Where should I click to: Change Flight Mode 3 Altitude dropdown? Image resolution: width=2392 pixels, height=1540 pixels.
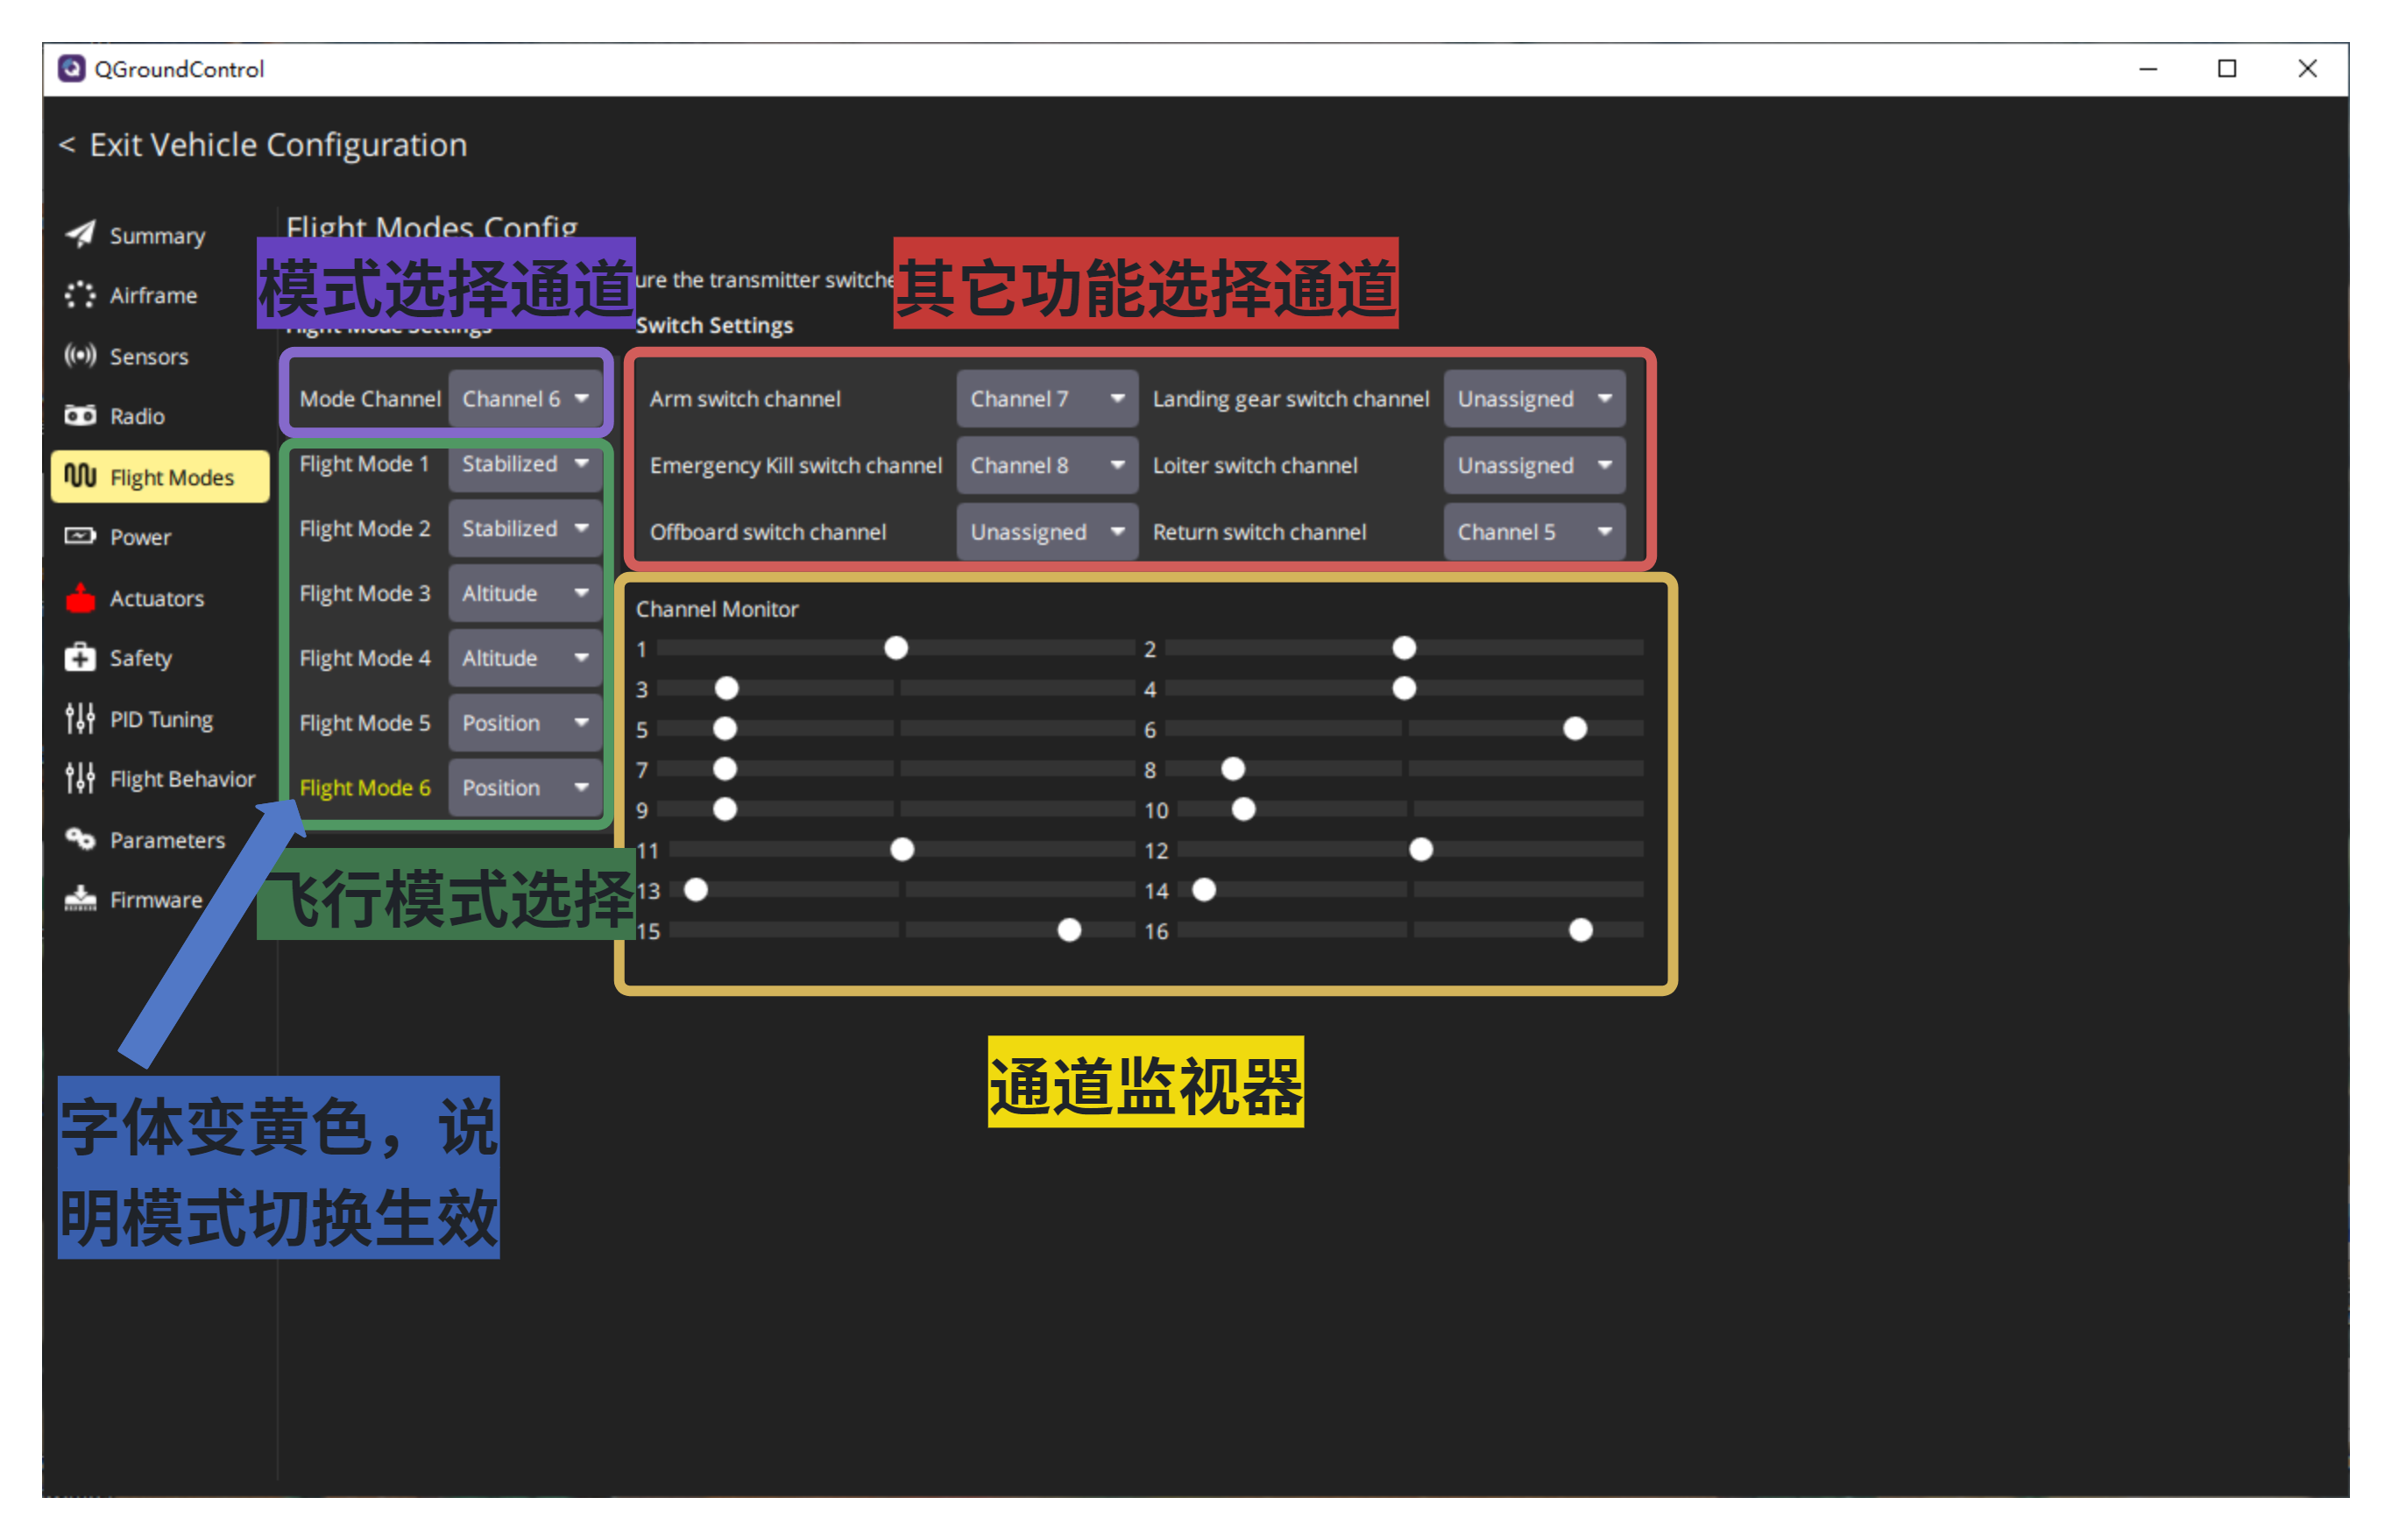point(525,593)
